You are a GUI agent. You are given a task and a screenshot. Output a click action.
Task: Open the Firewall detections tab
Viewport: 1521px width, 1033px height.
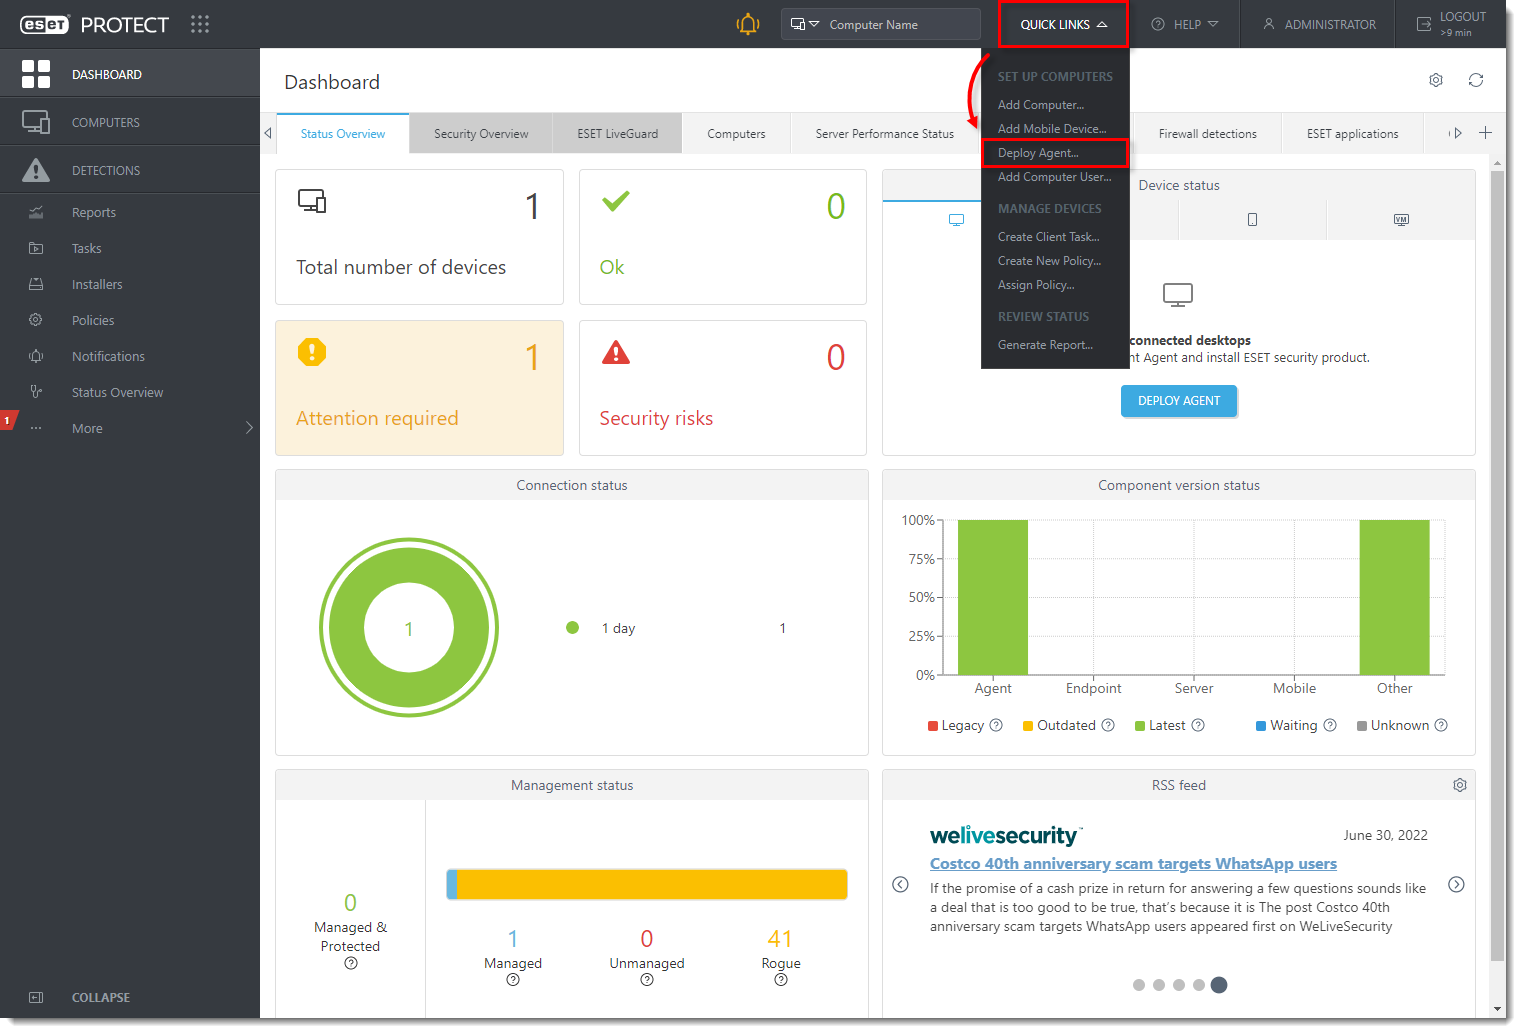coord(1207,133)
